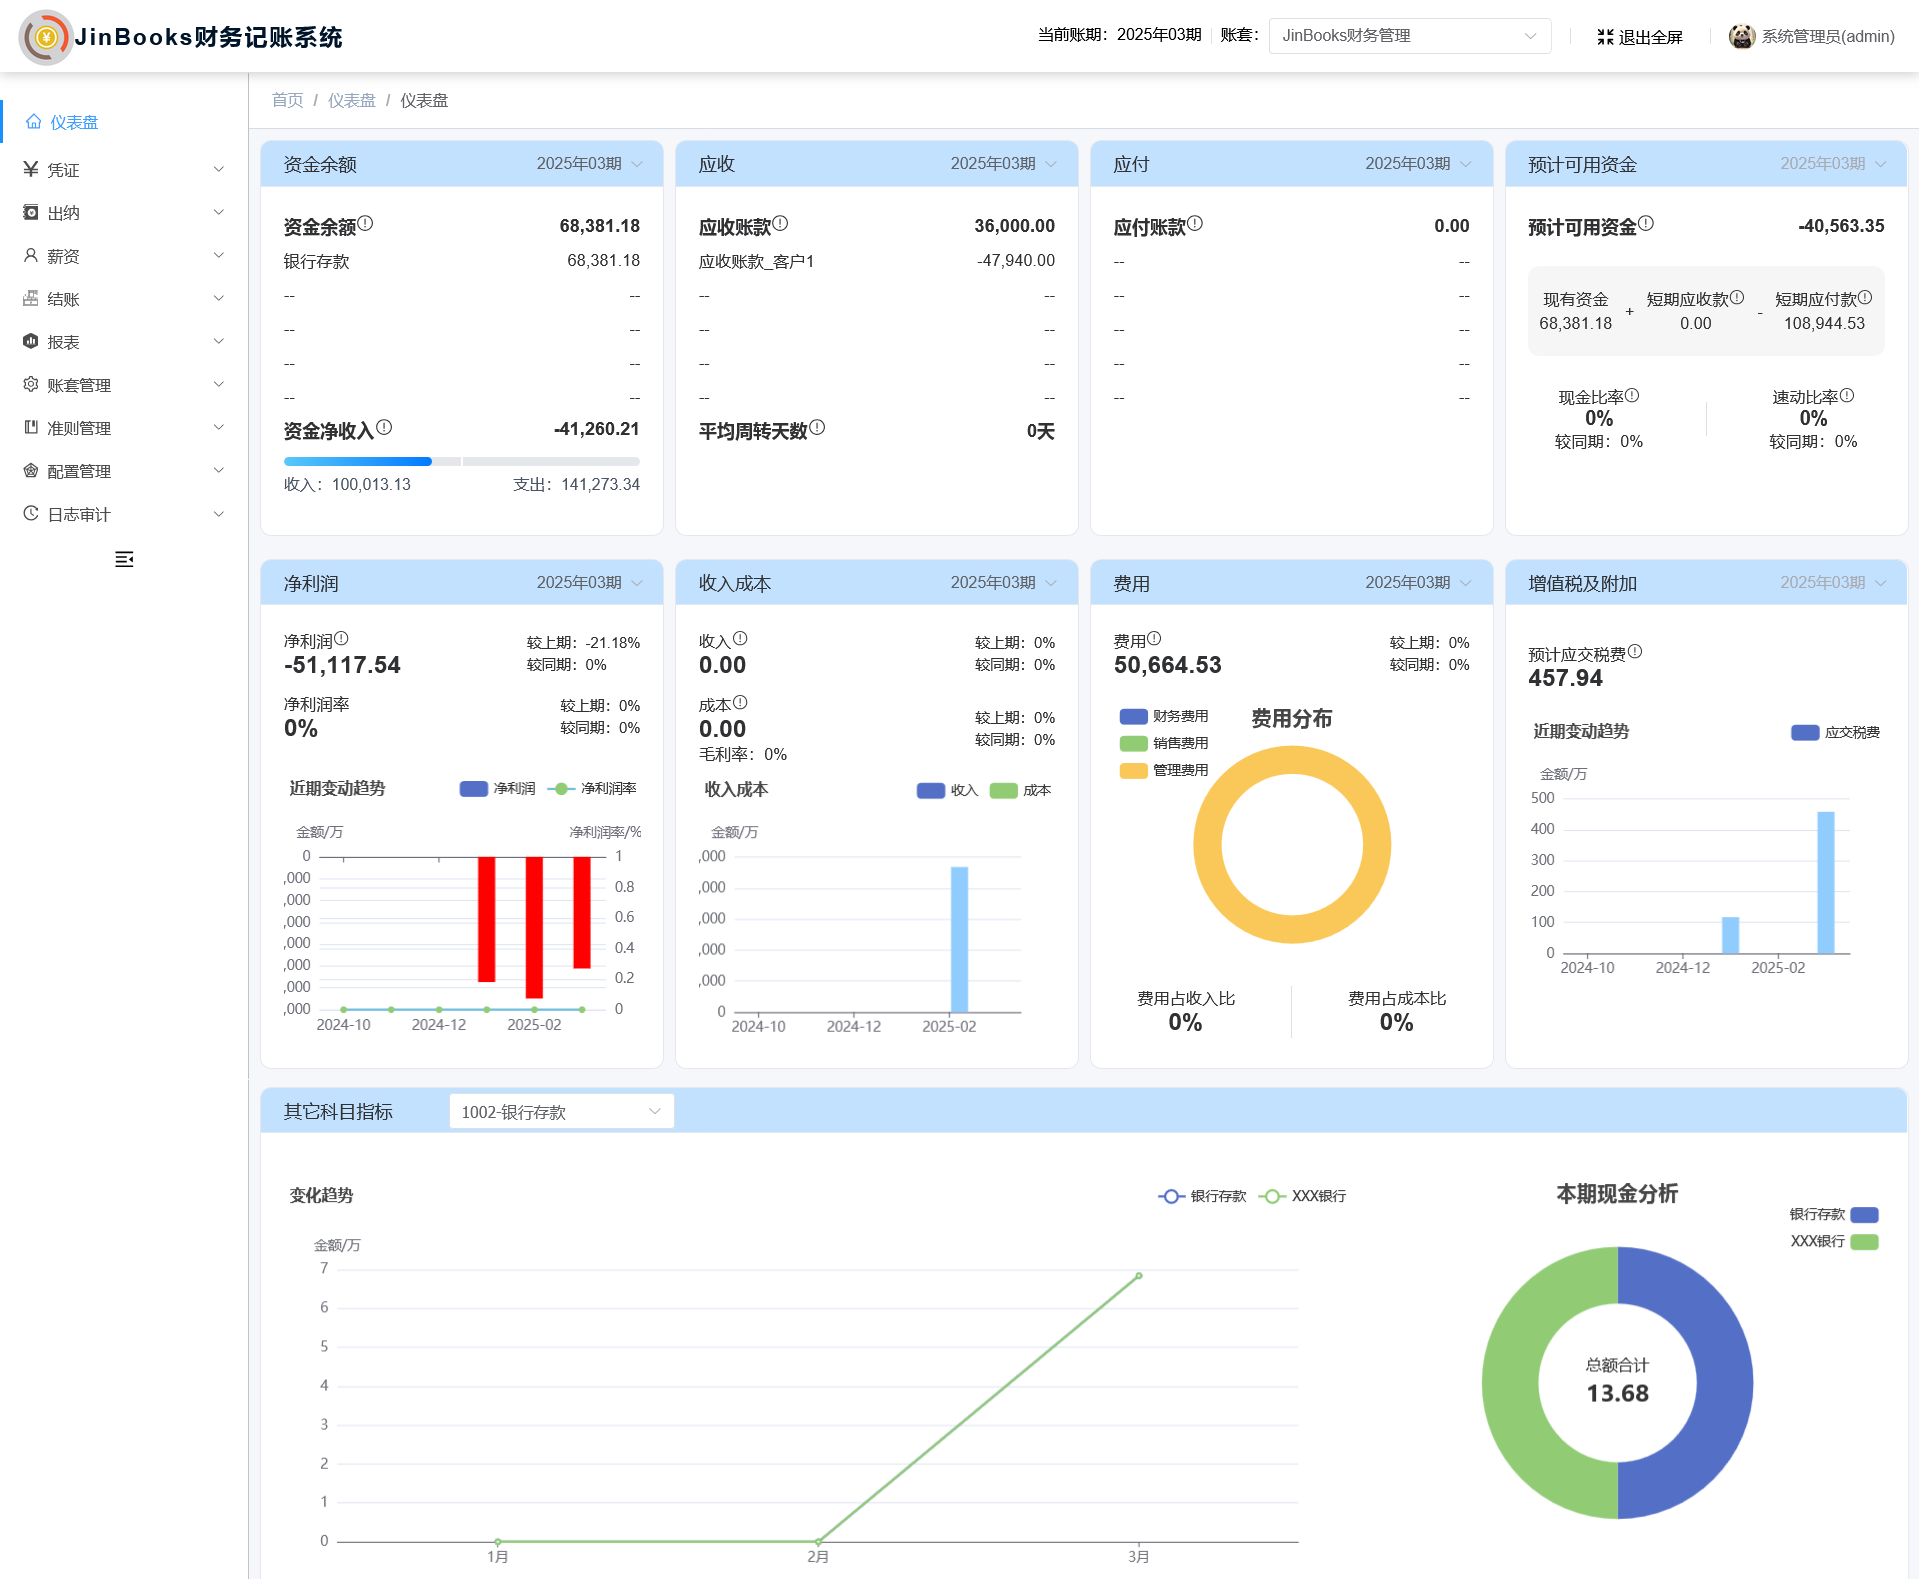Click the 退出全屏 button
The height and width of the screenshot is (1580, 1920).
[x=1650, y=37]
